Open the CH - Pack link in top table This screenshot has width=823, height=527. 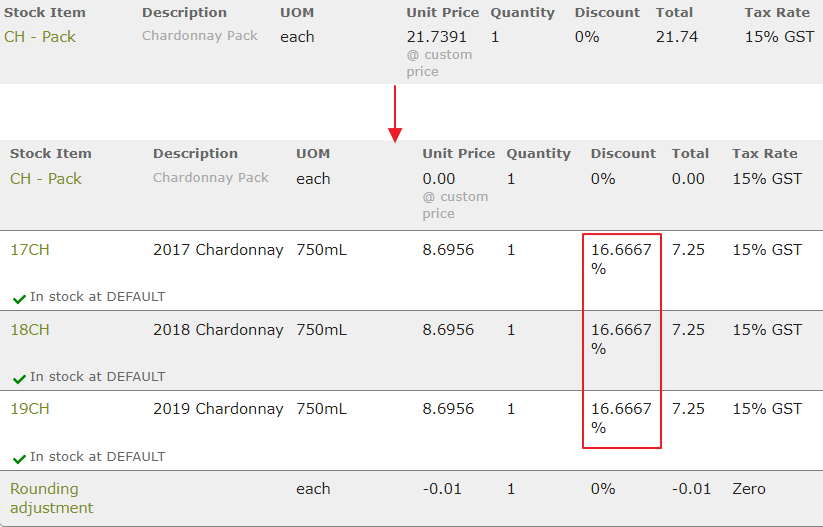[x=40, y=37]
